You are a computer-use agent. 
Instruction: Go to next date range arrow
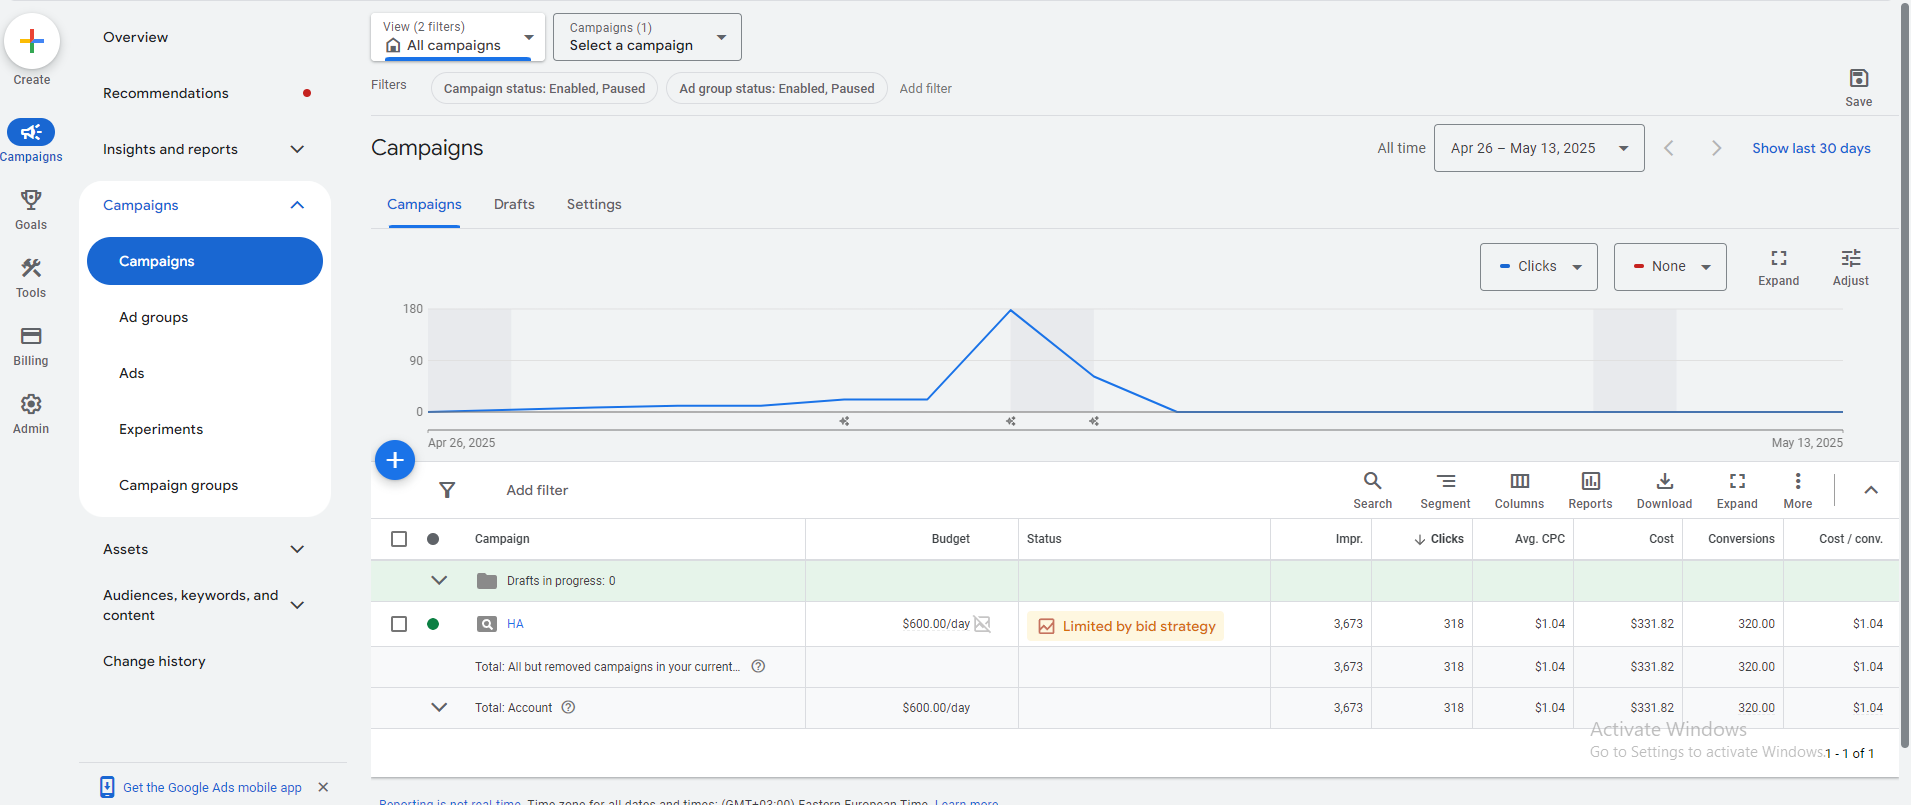[x=1716, y=148]
